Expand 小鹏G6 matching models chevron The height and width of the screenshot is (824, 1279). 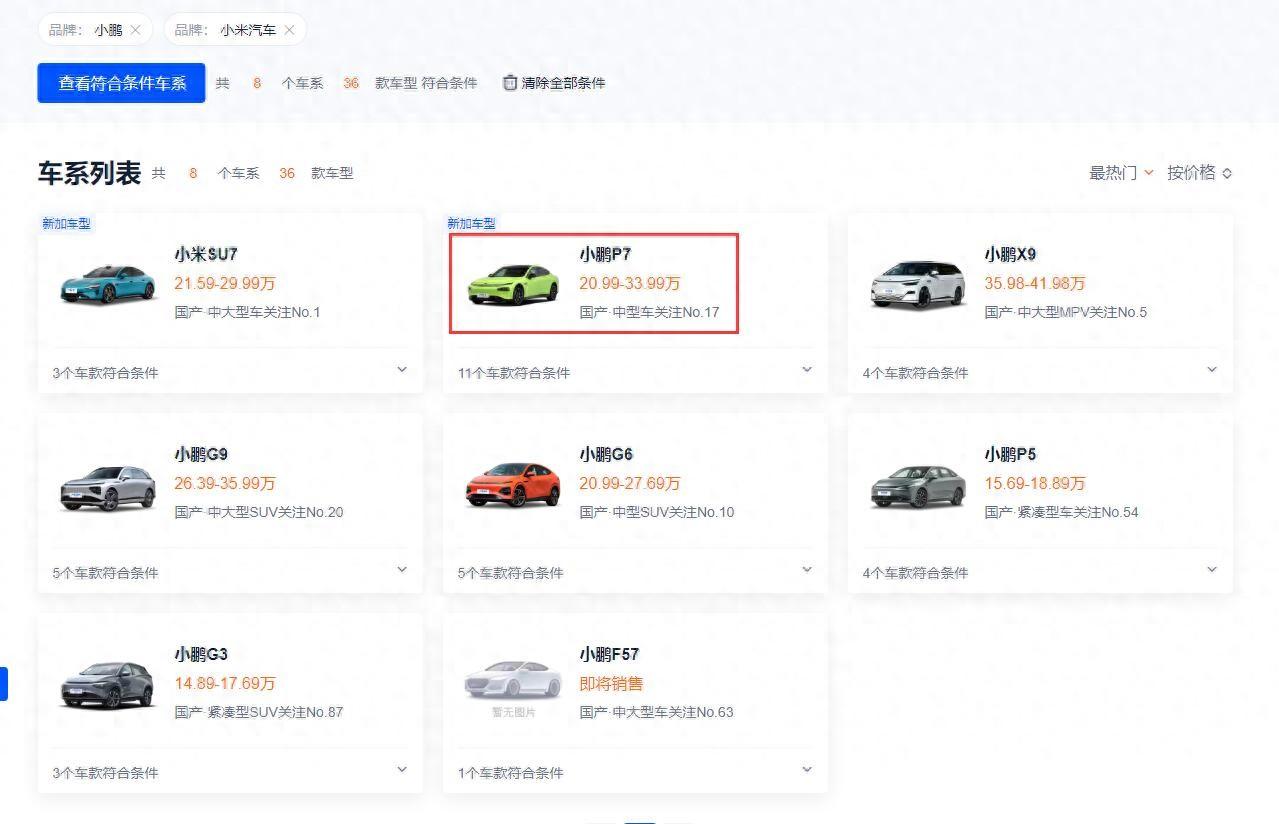tap(807, 569)
